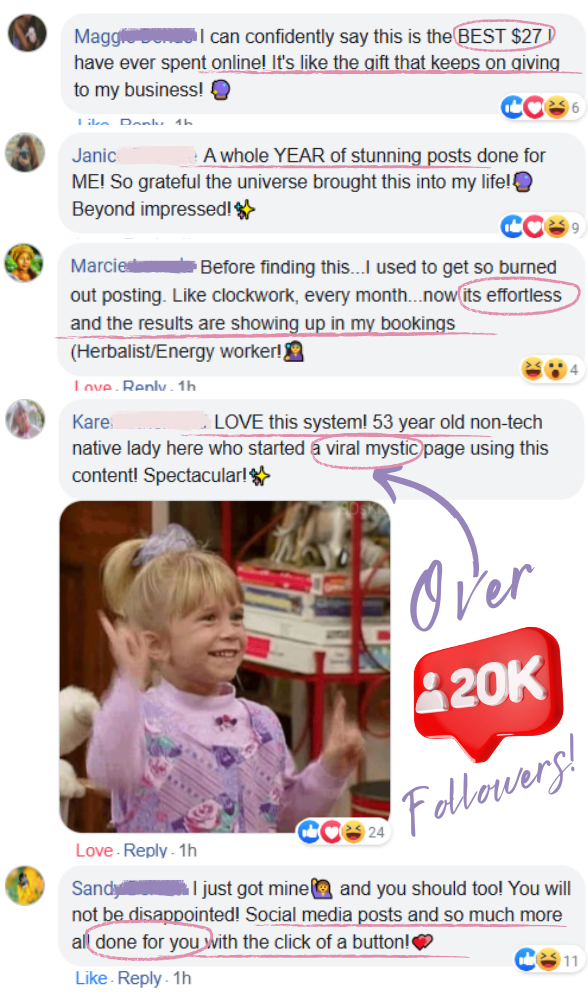Open Maggie's profile picture avatar

27,32
